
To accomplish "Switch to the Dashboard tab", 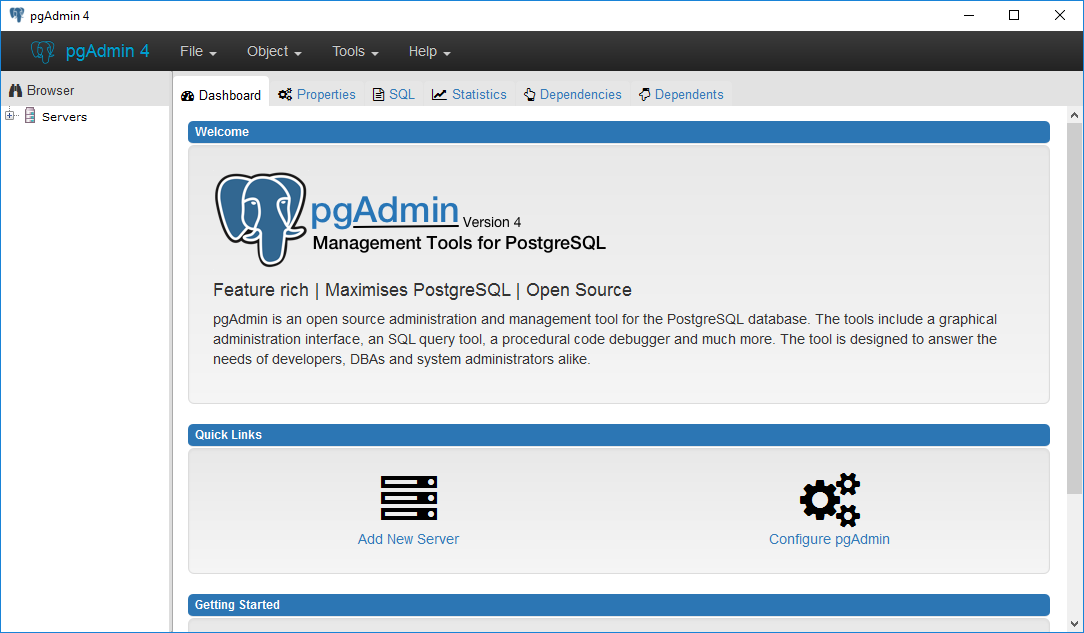I will coord(221,95).
